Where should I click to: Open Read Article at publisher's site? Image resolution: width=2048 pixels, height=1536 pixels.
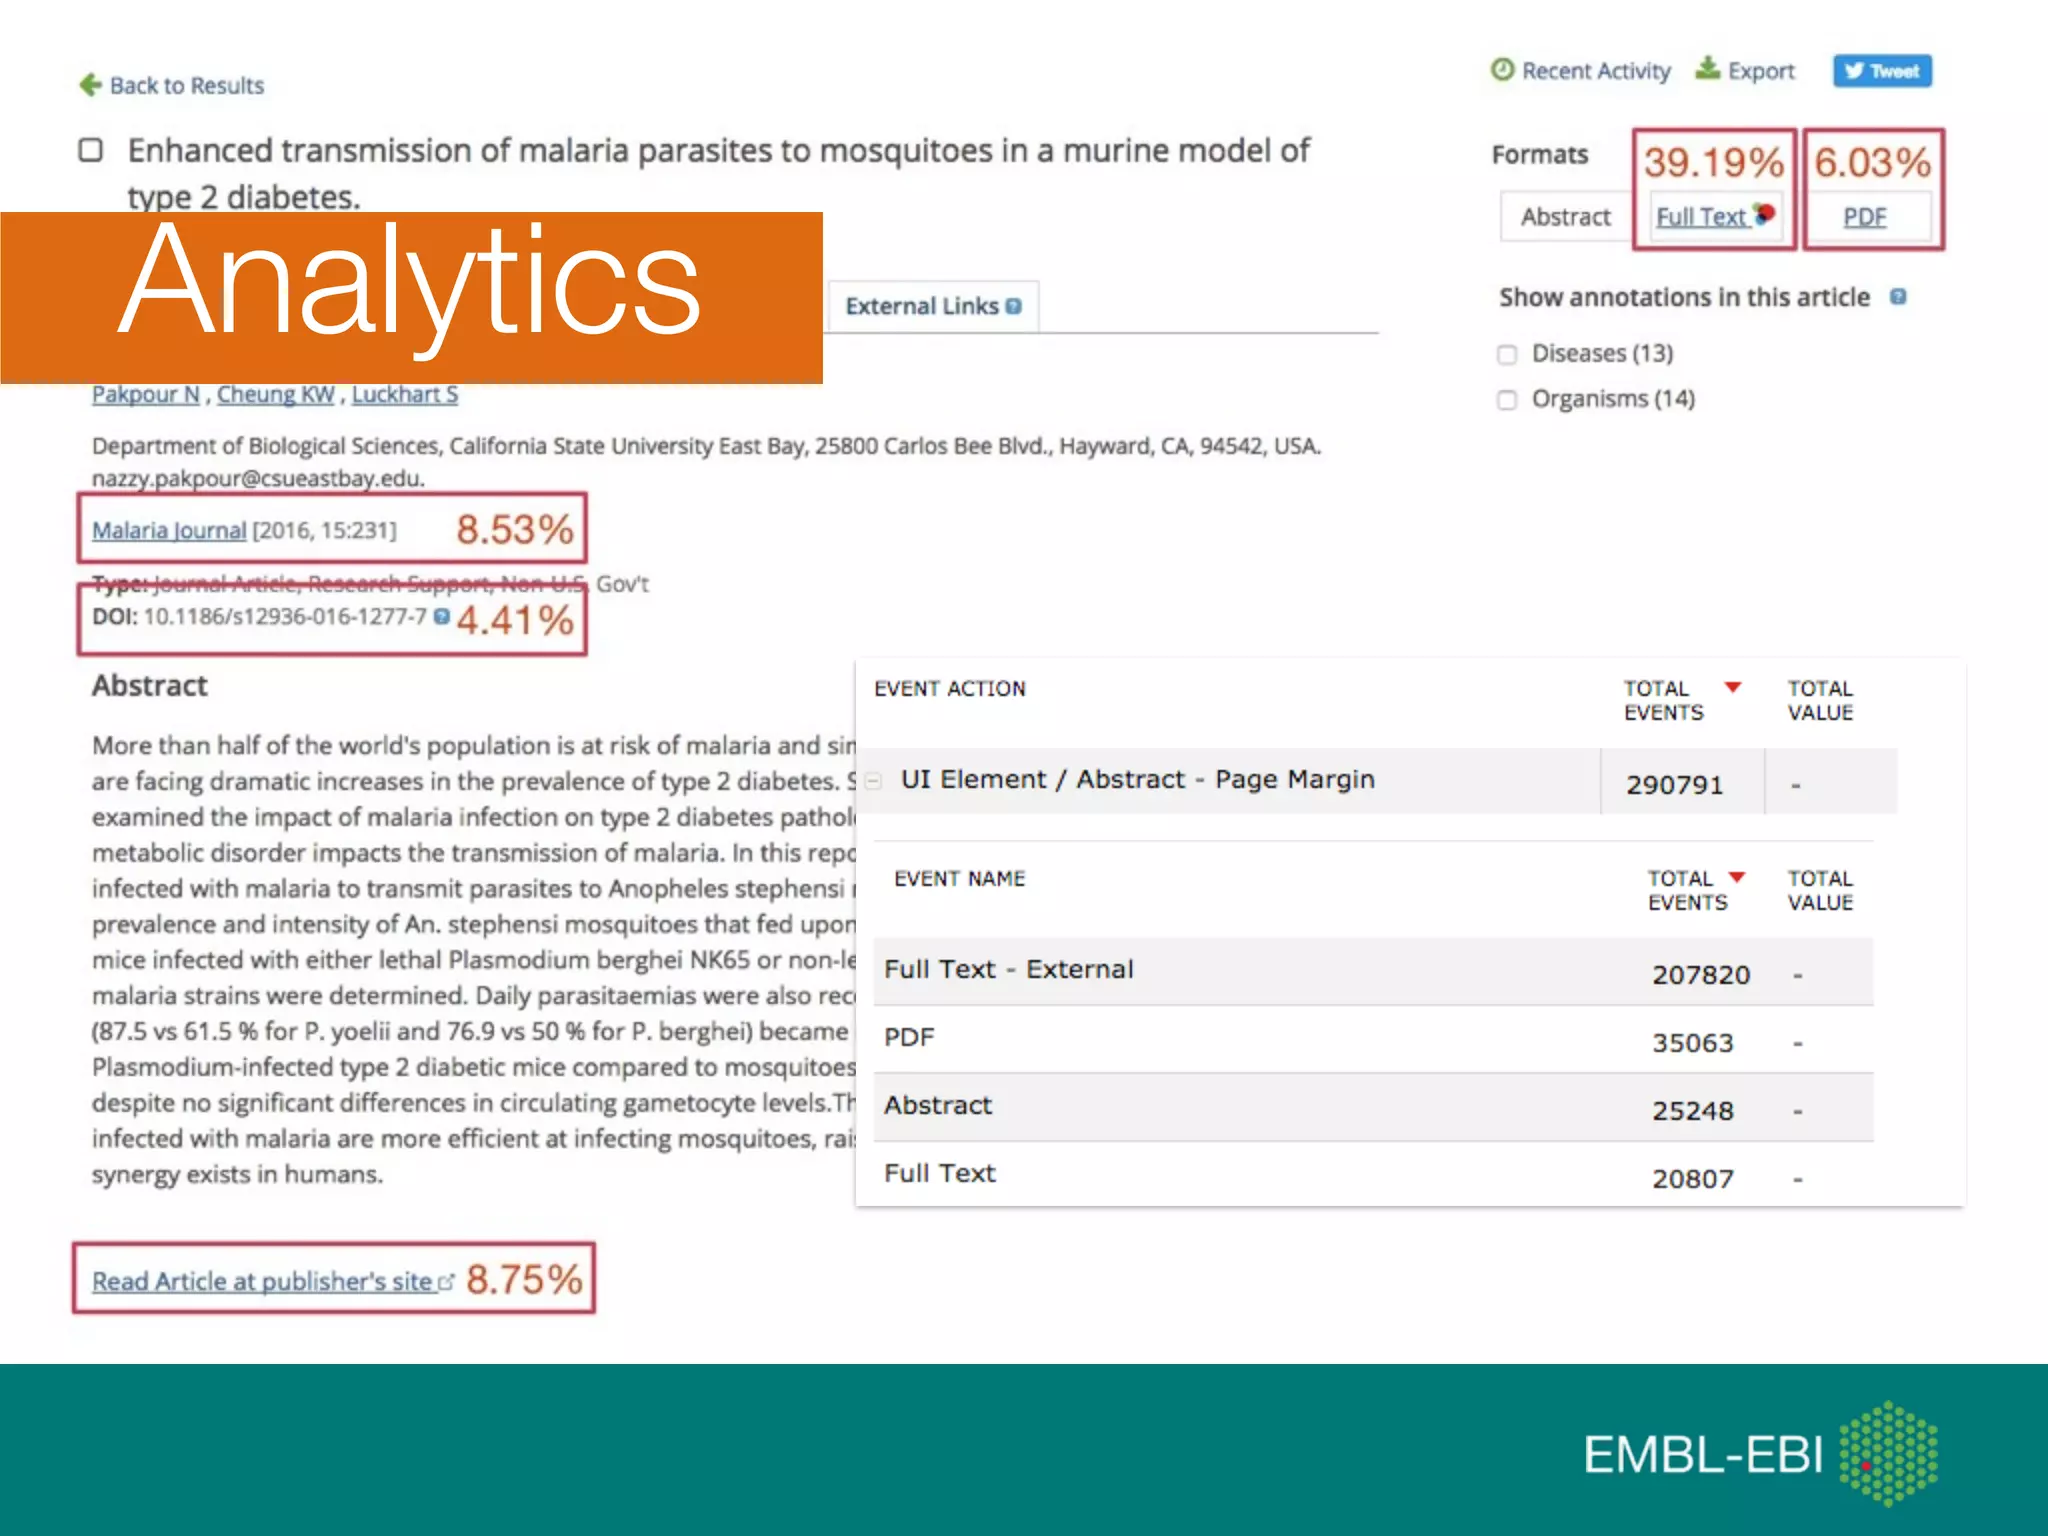tap(262, 1281)
